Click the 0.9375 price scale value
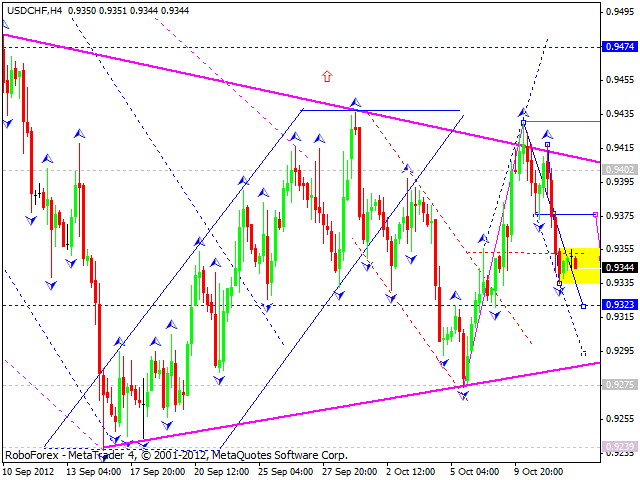Image resolution: width=640 pixels, height=480 pixels. pyautogui.click(x=620, y=215)
